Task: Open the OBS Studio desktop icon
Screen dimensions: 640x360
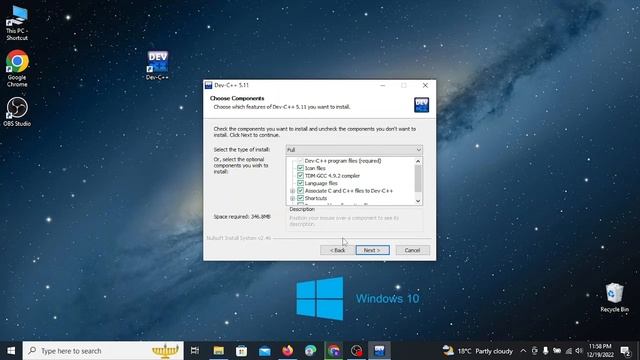Action: pos(17,111)
